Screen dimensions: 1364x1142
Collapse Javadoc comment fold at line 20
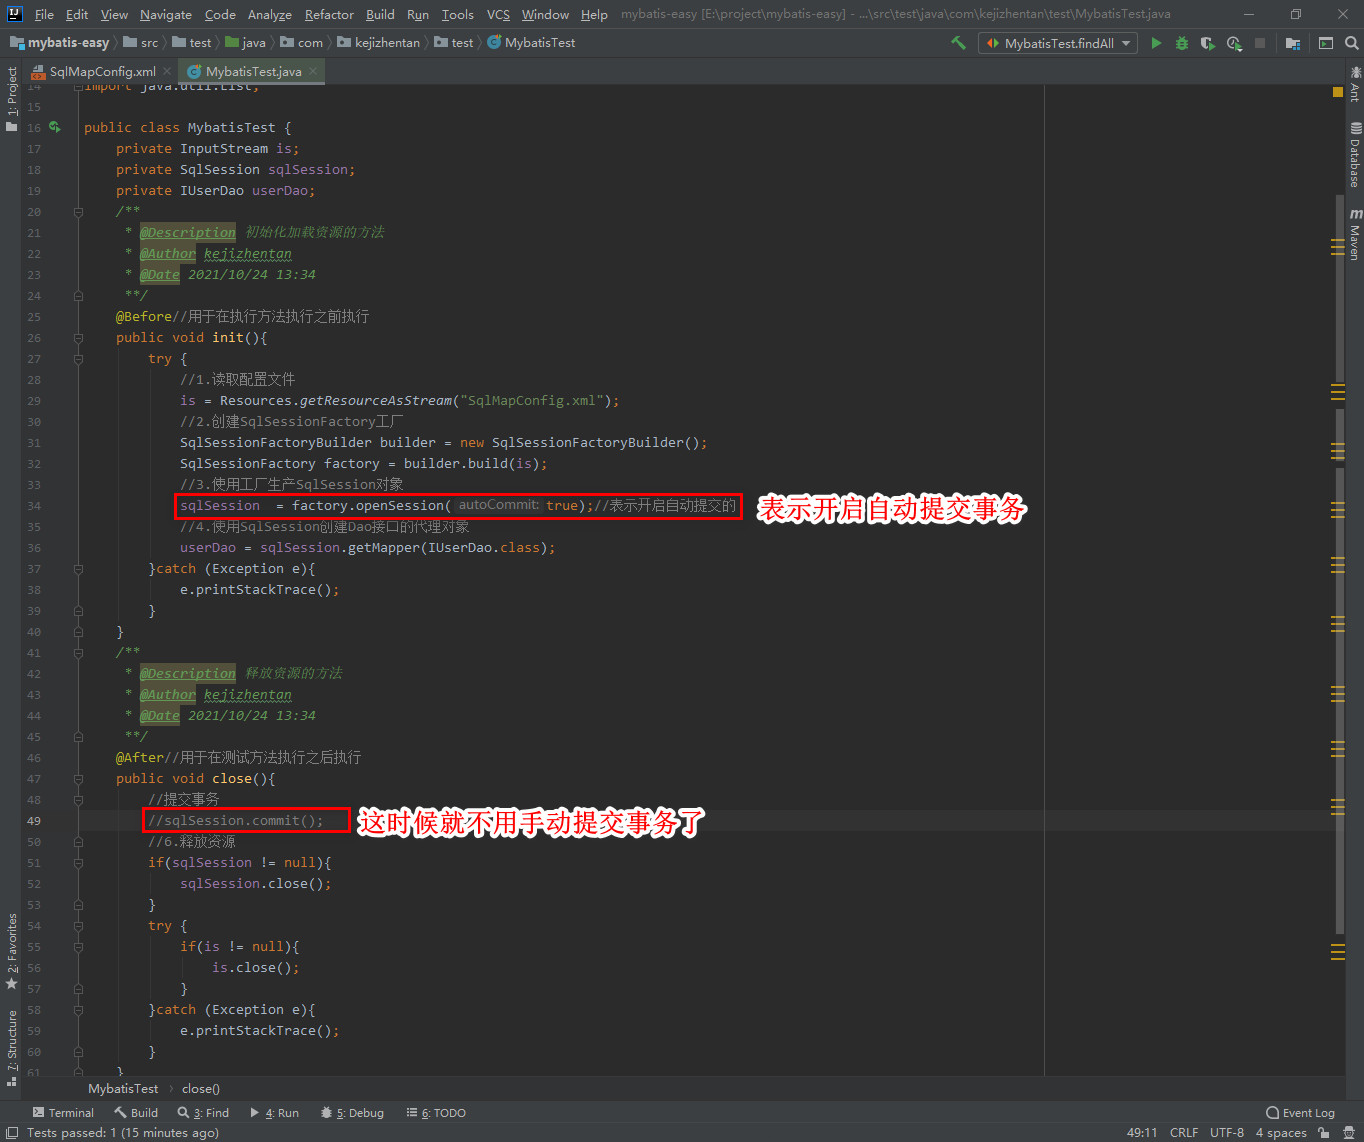coord(78,212)
